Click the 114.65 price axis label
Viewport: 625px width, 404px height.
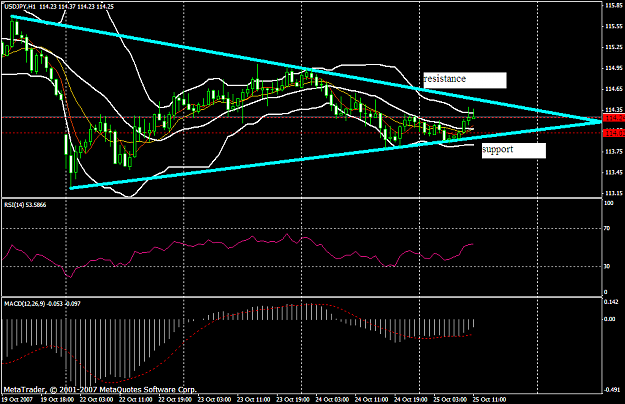coord(614,89)
